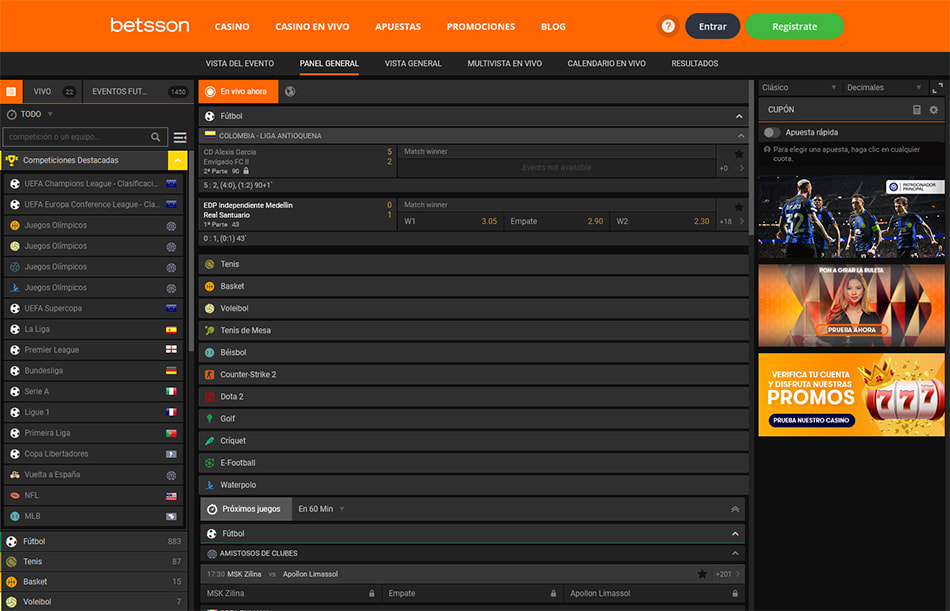Image resolution: width=950 pixels, height=611 pixels.
Task: Click the Competiciones Destacadas trophy icon
Action: (x=12, y=160)
